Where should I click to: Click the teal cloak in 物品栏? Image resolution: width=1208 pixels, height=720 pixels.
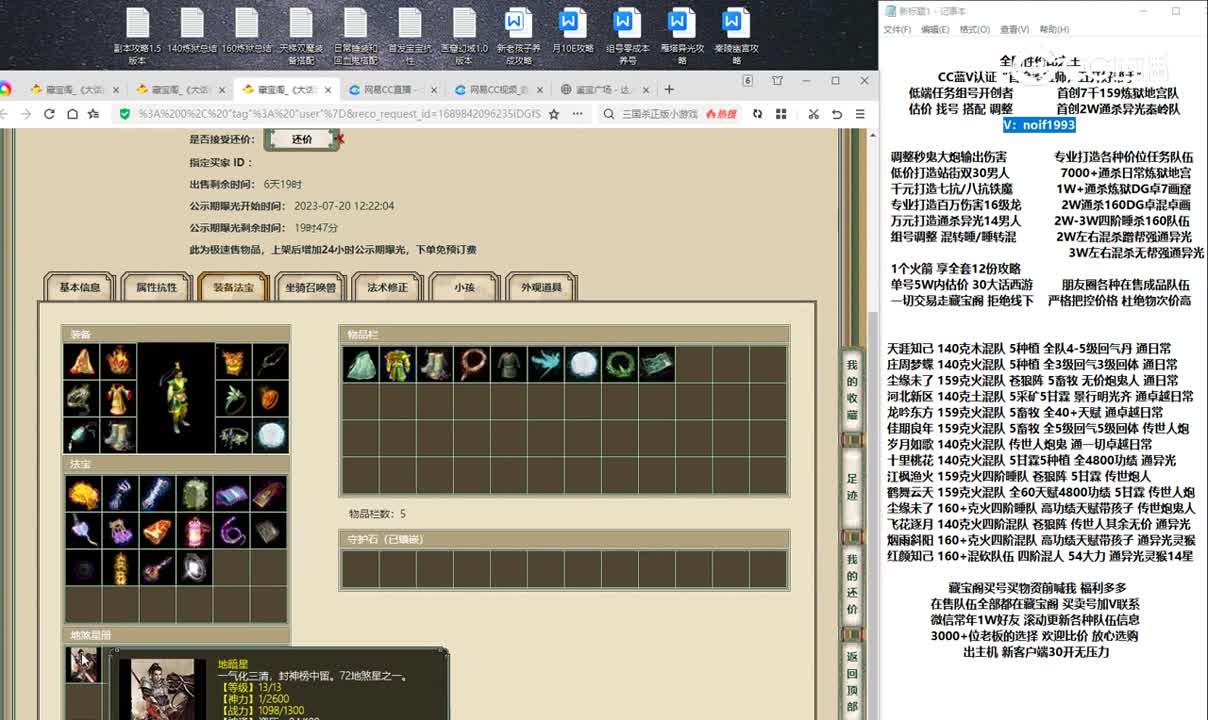[360, 365]
